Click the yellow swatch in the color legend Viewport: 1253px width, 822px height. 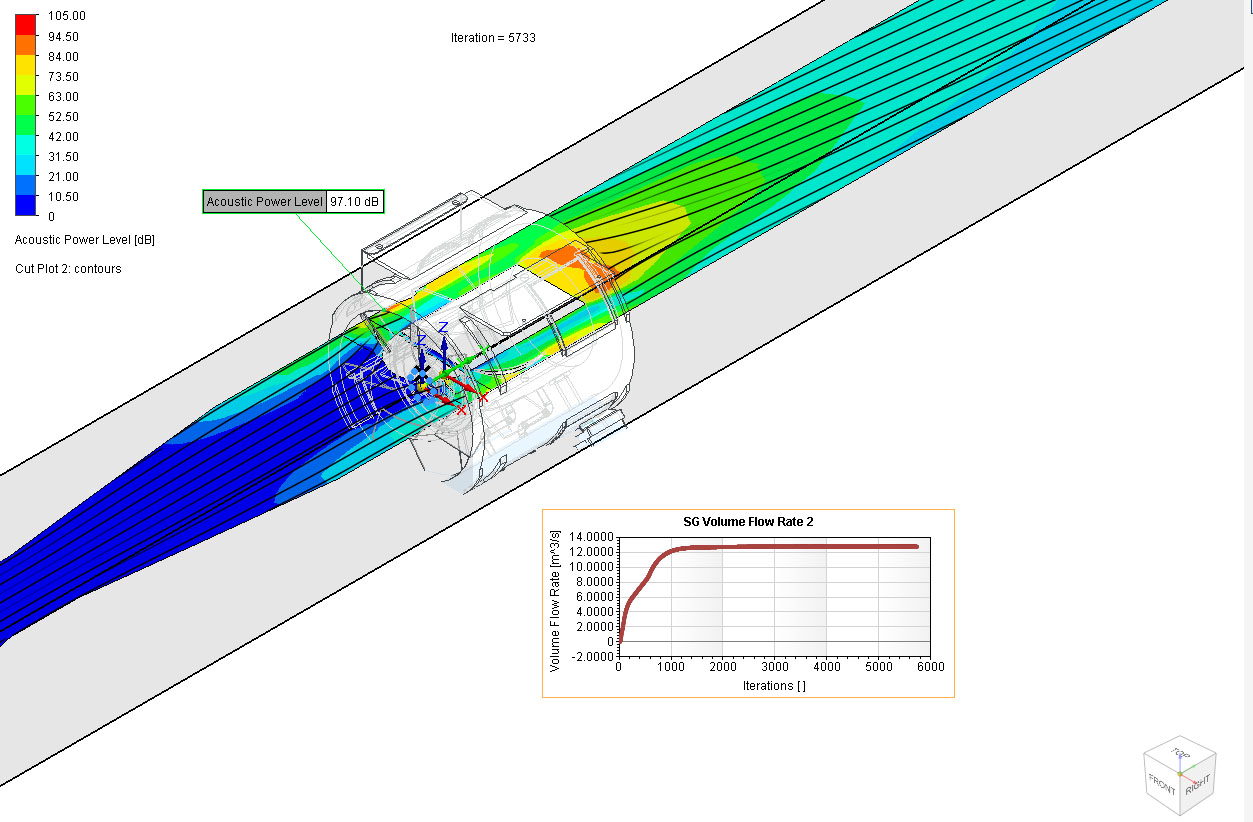(26, 66)
